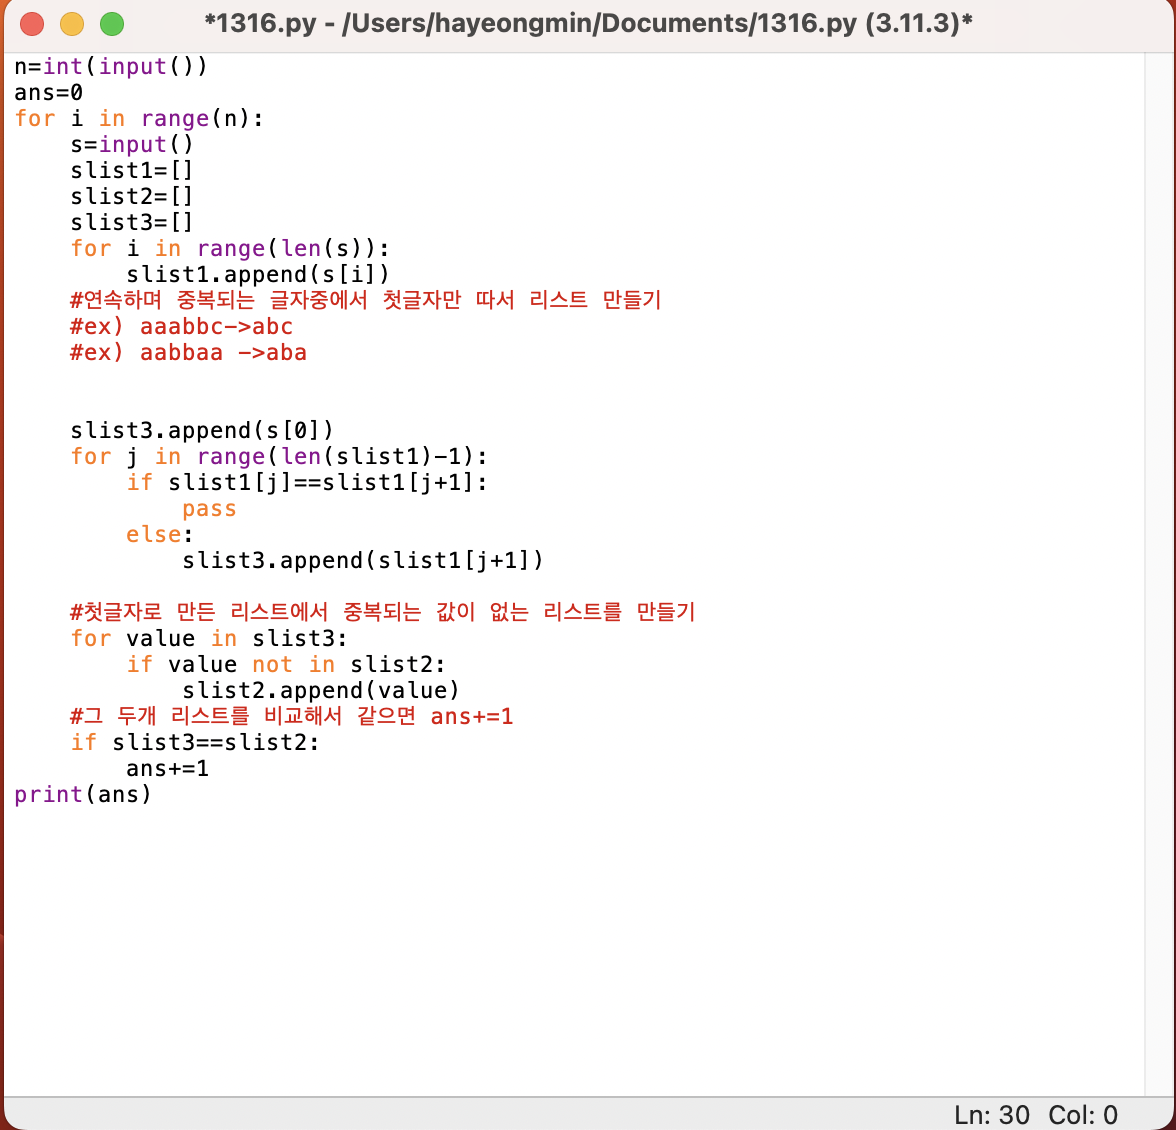Select the 'slist1=[]' line
The width and height of the screenshot is (1176, 1130).
132,171
